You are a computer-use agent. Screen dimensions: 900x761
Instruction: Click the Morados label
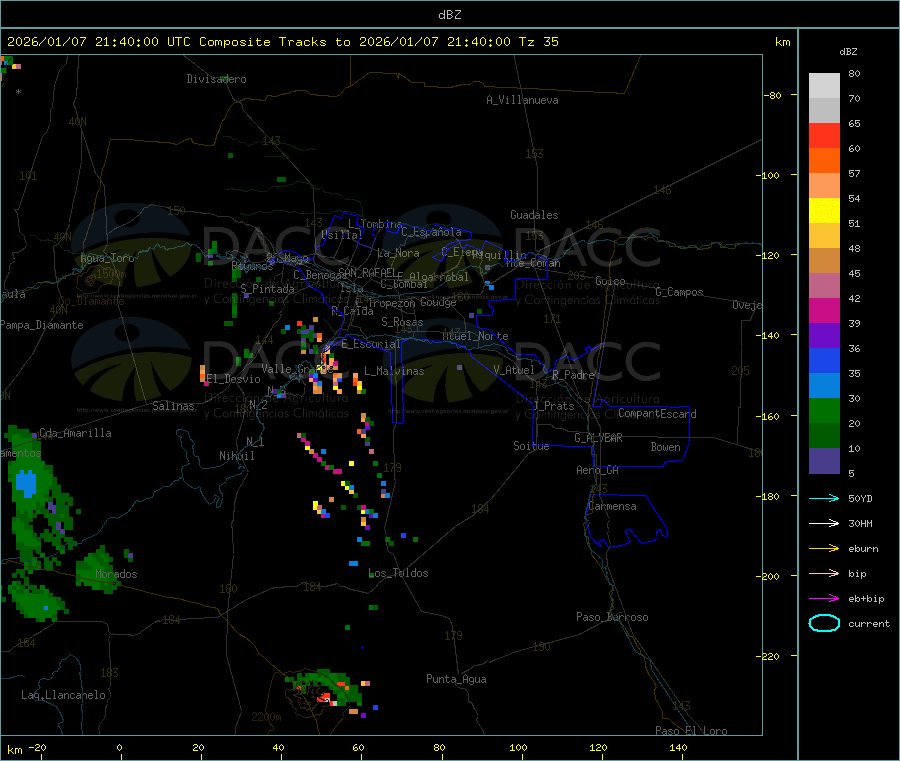coord(117,574)
